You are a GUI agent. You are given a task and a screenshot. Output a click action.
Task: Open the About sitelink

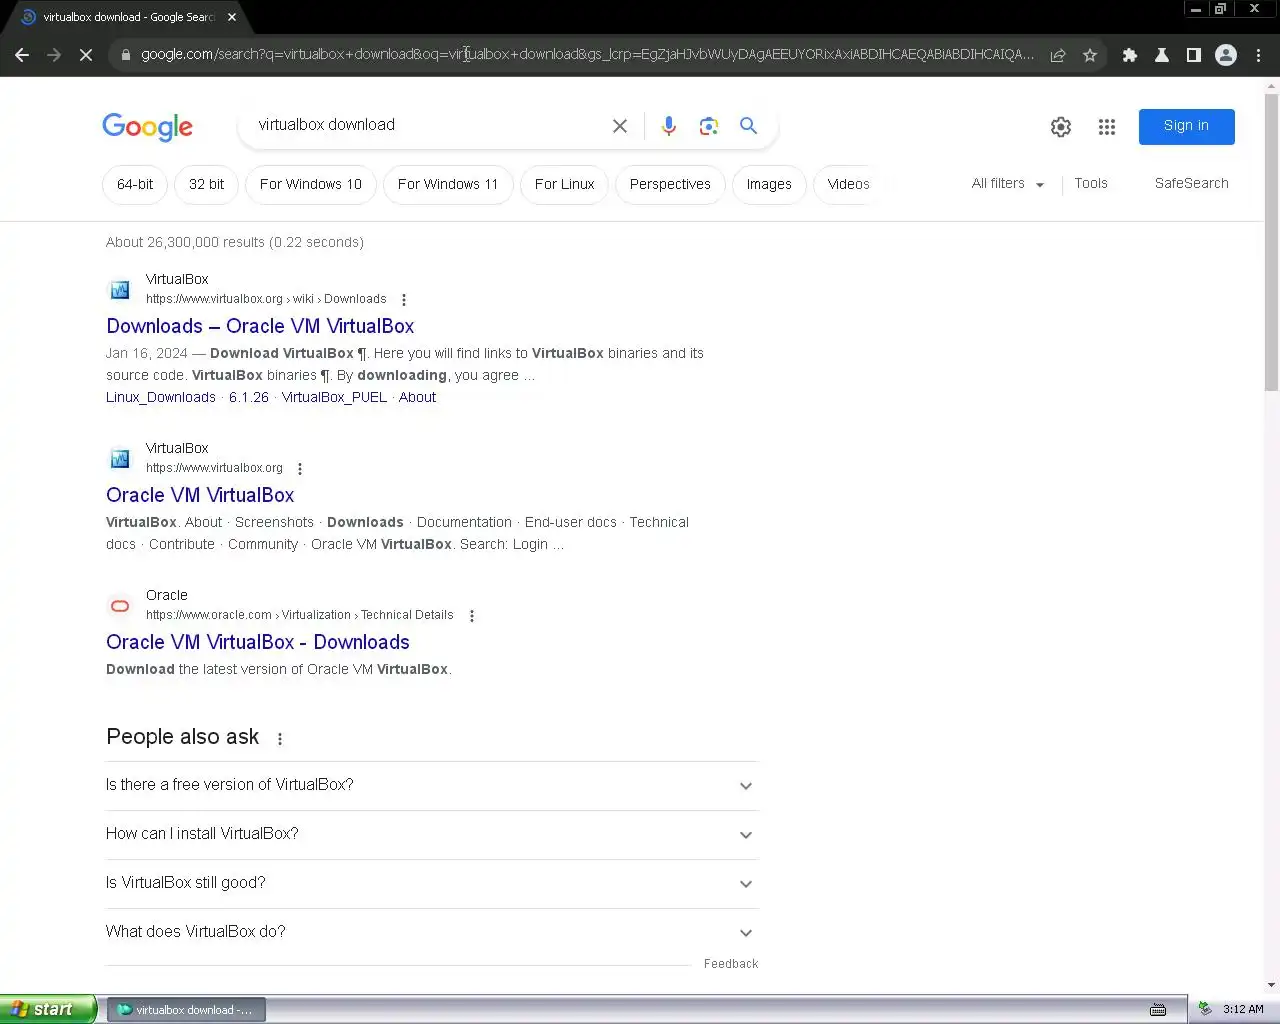[x=417, y=398]
